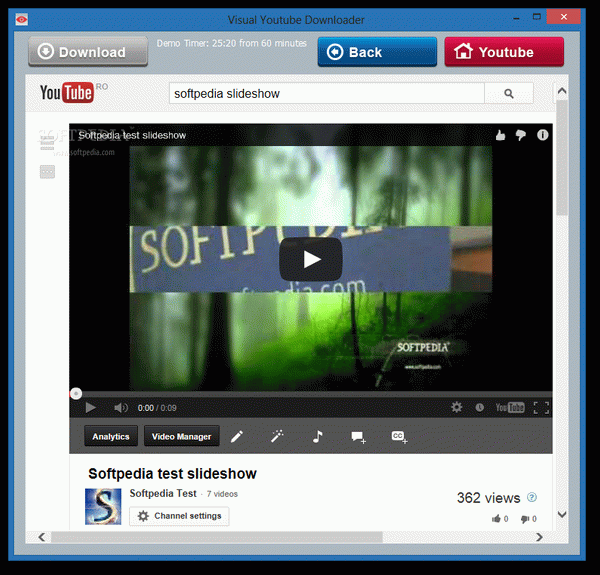Click the play button in the player control bar
600x575 pixels.
(90, 408)
